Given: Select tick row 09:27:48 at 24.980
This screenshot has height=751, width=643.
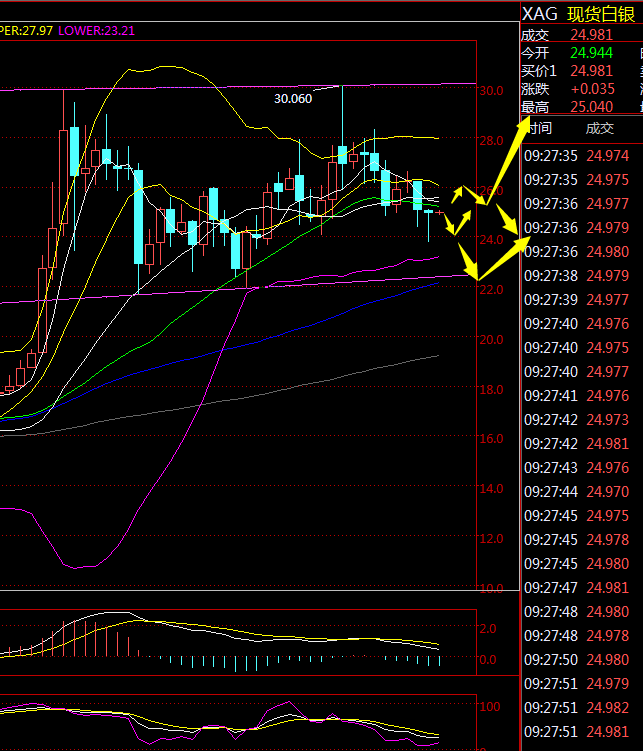Looking at the screenshot, I should point(576,612).
